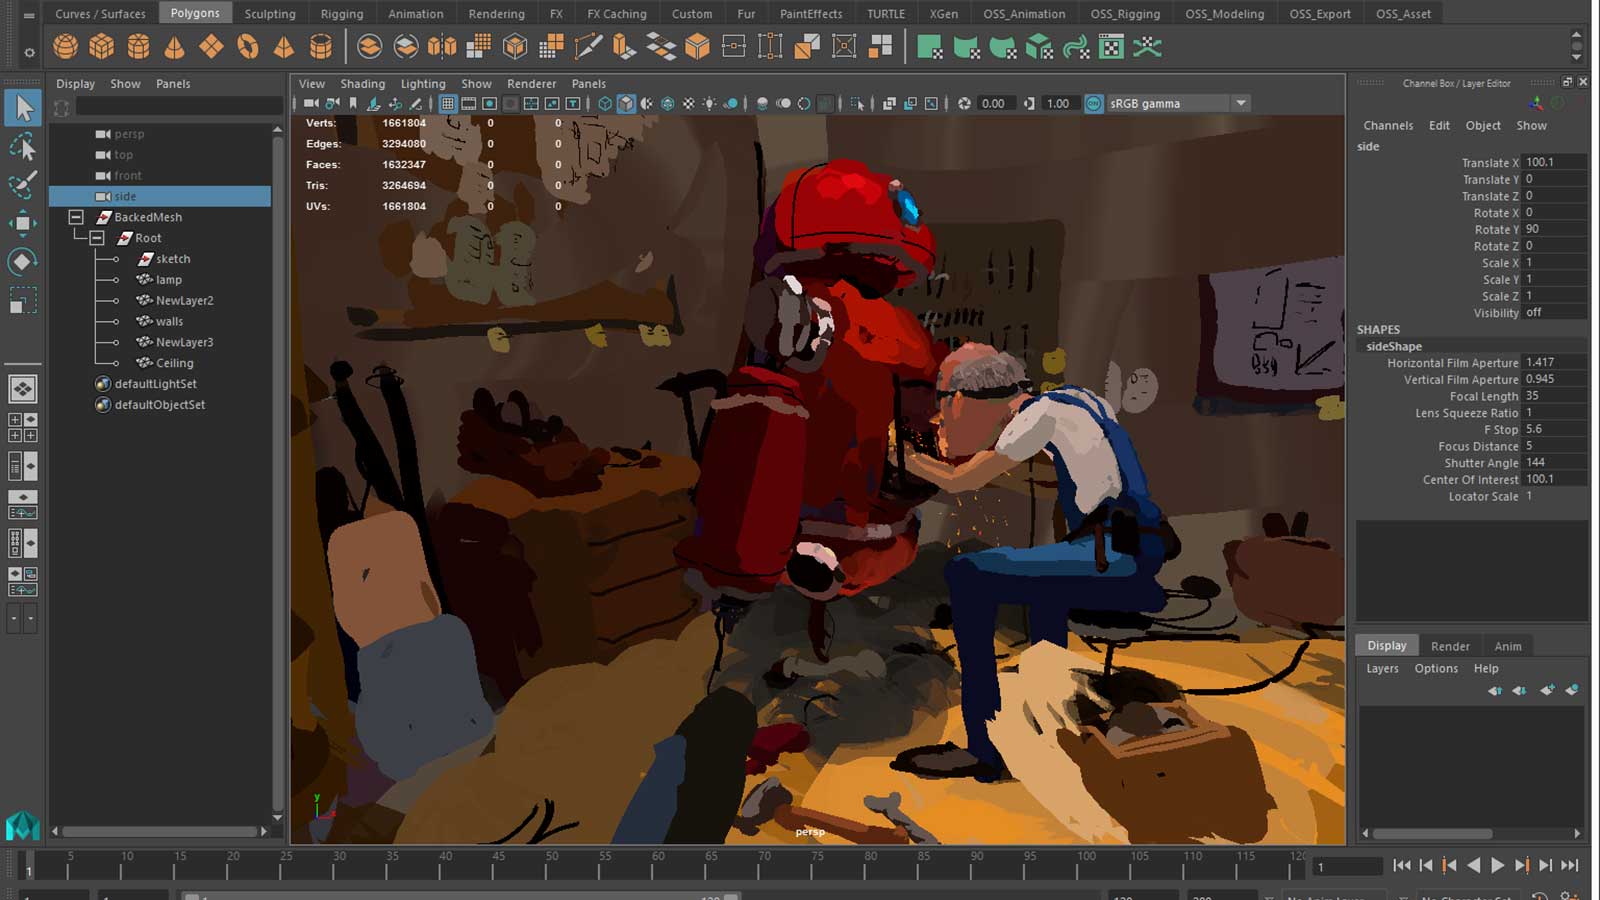This screenshot has width=1600, height=900.
Task: Toggle use all lights in viewport
Action: [710, 103]
